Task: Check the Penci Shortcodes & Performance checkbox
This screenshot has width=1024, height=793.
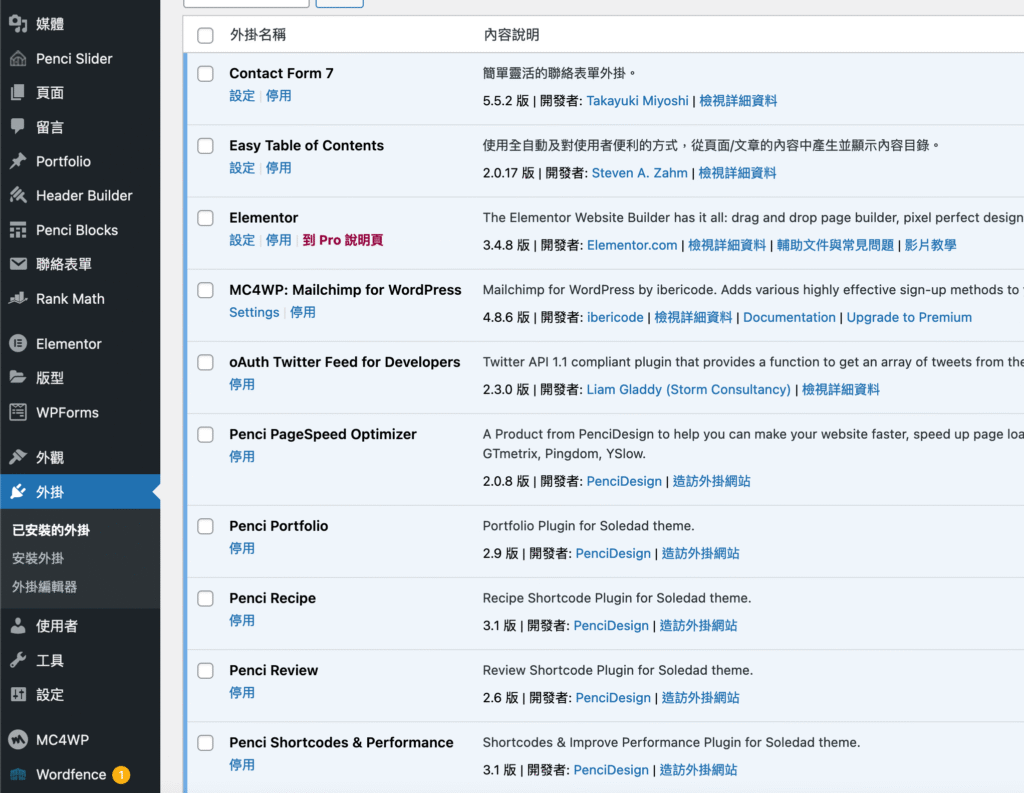Action: point(206,743)
